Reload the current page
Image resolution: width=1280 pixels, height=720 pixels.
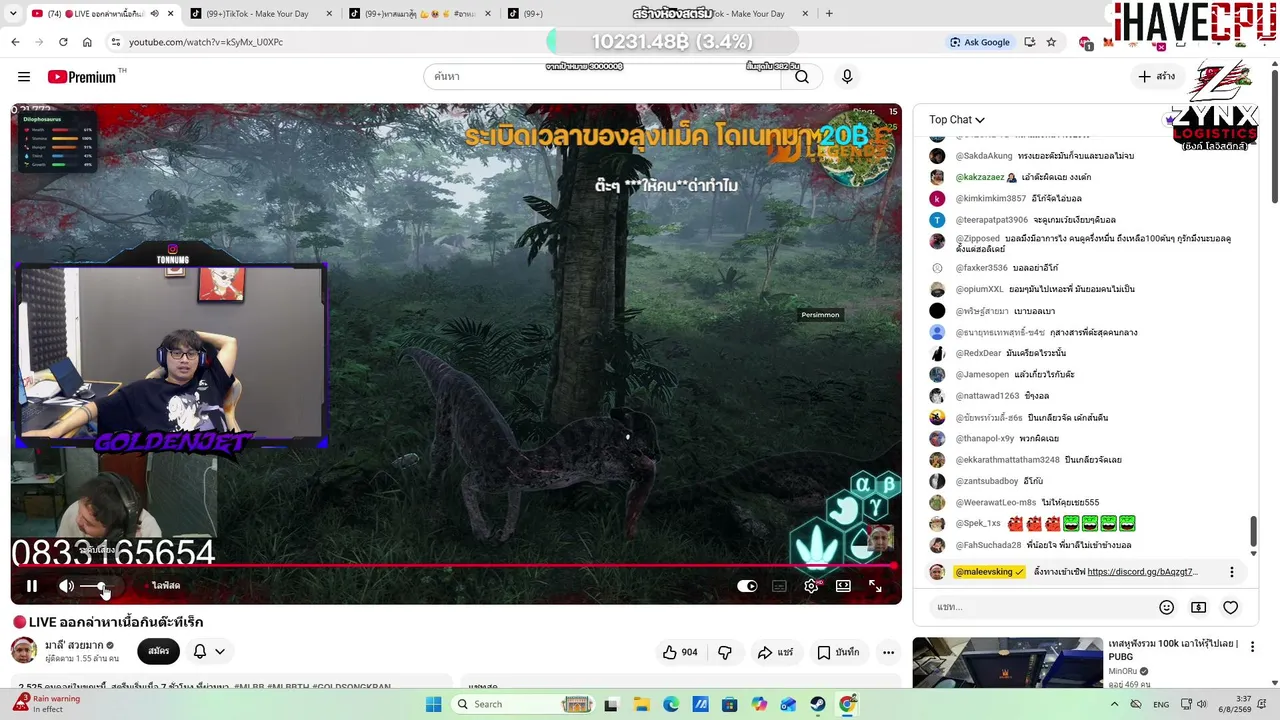pyautogui.click(x=63, y=42)
